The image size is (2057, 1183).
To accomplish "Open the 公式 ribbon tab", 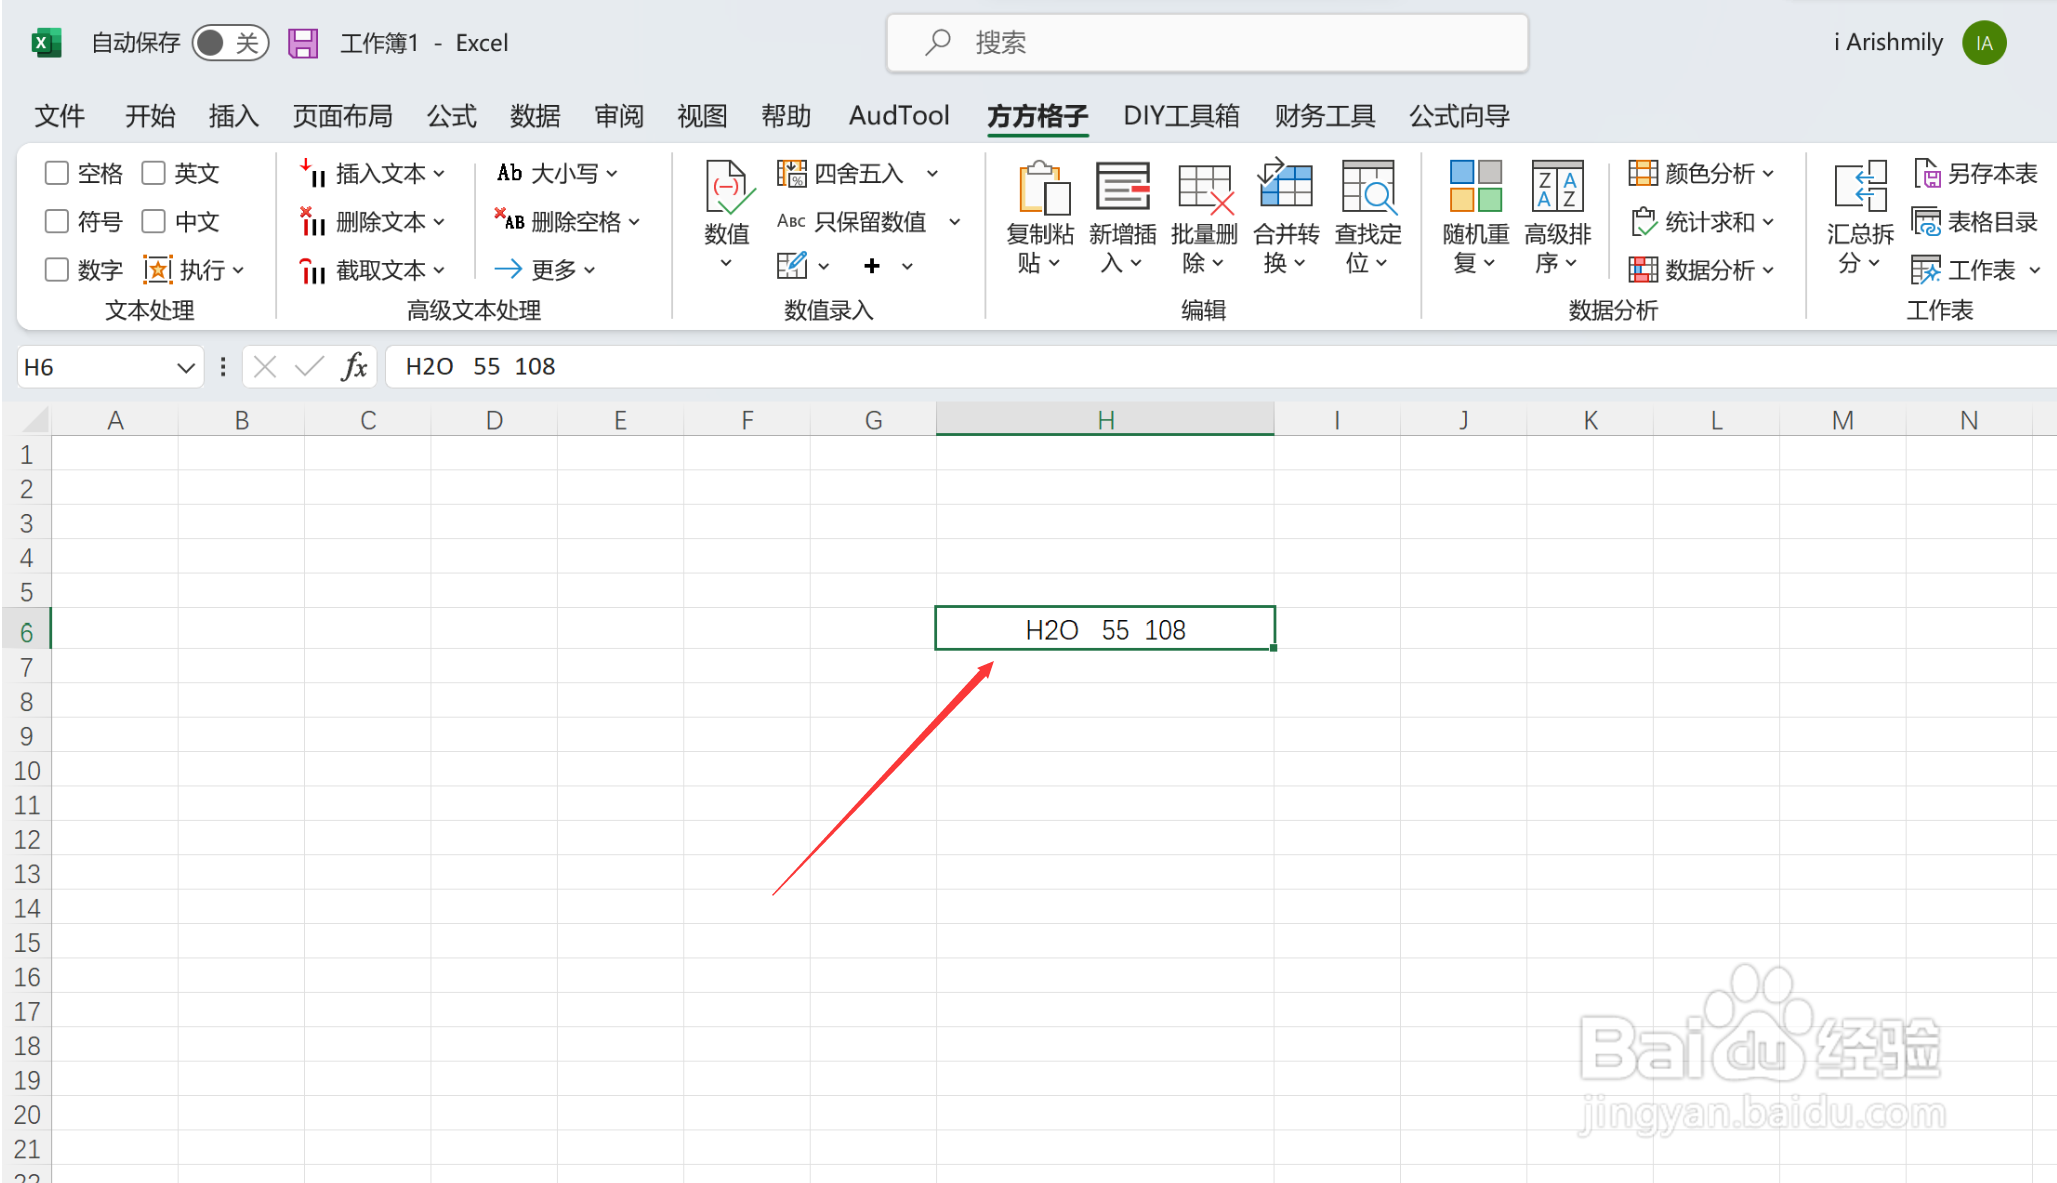I will [451, 116].
